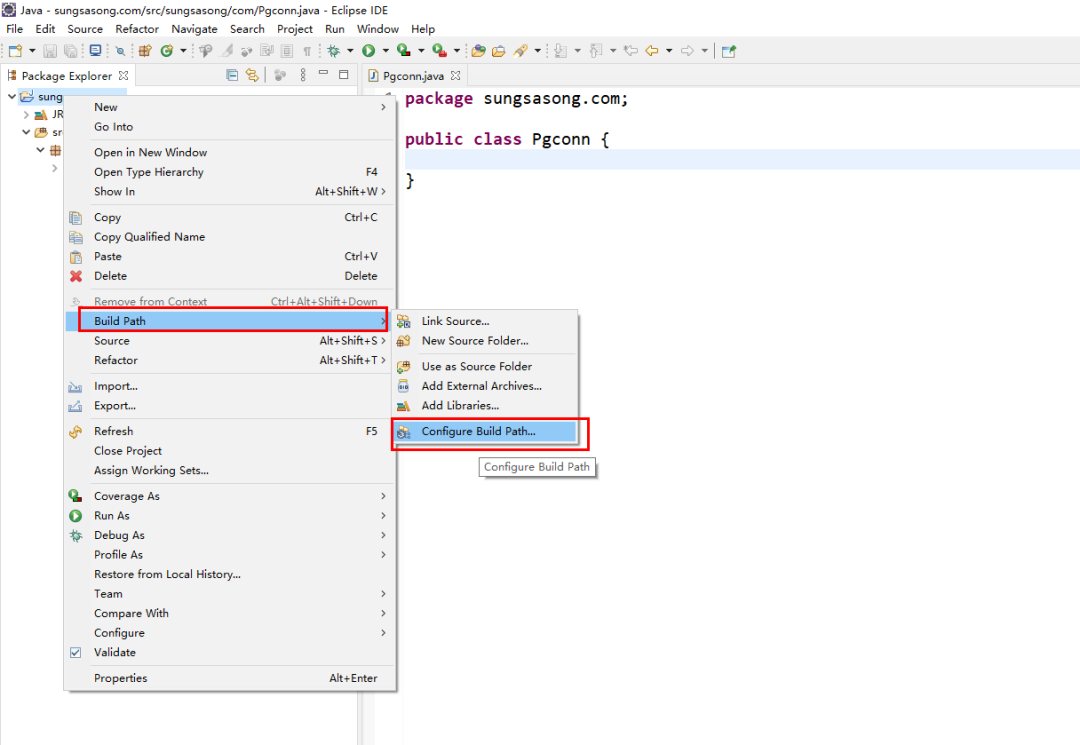1080x745 pixels.
Task: Choose Add External Archives...
Action: coord(485,386)
